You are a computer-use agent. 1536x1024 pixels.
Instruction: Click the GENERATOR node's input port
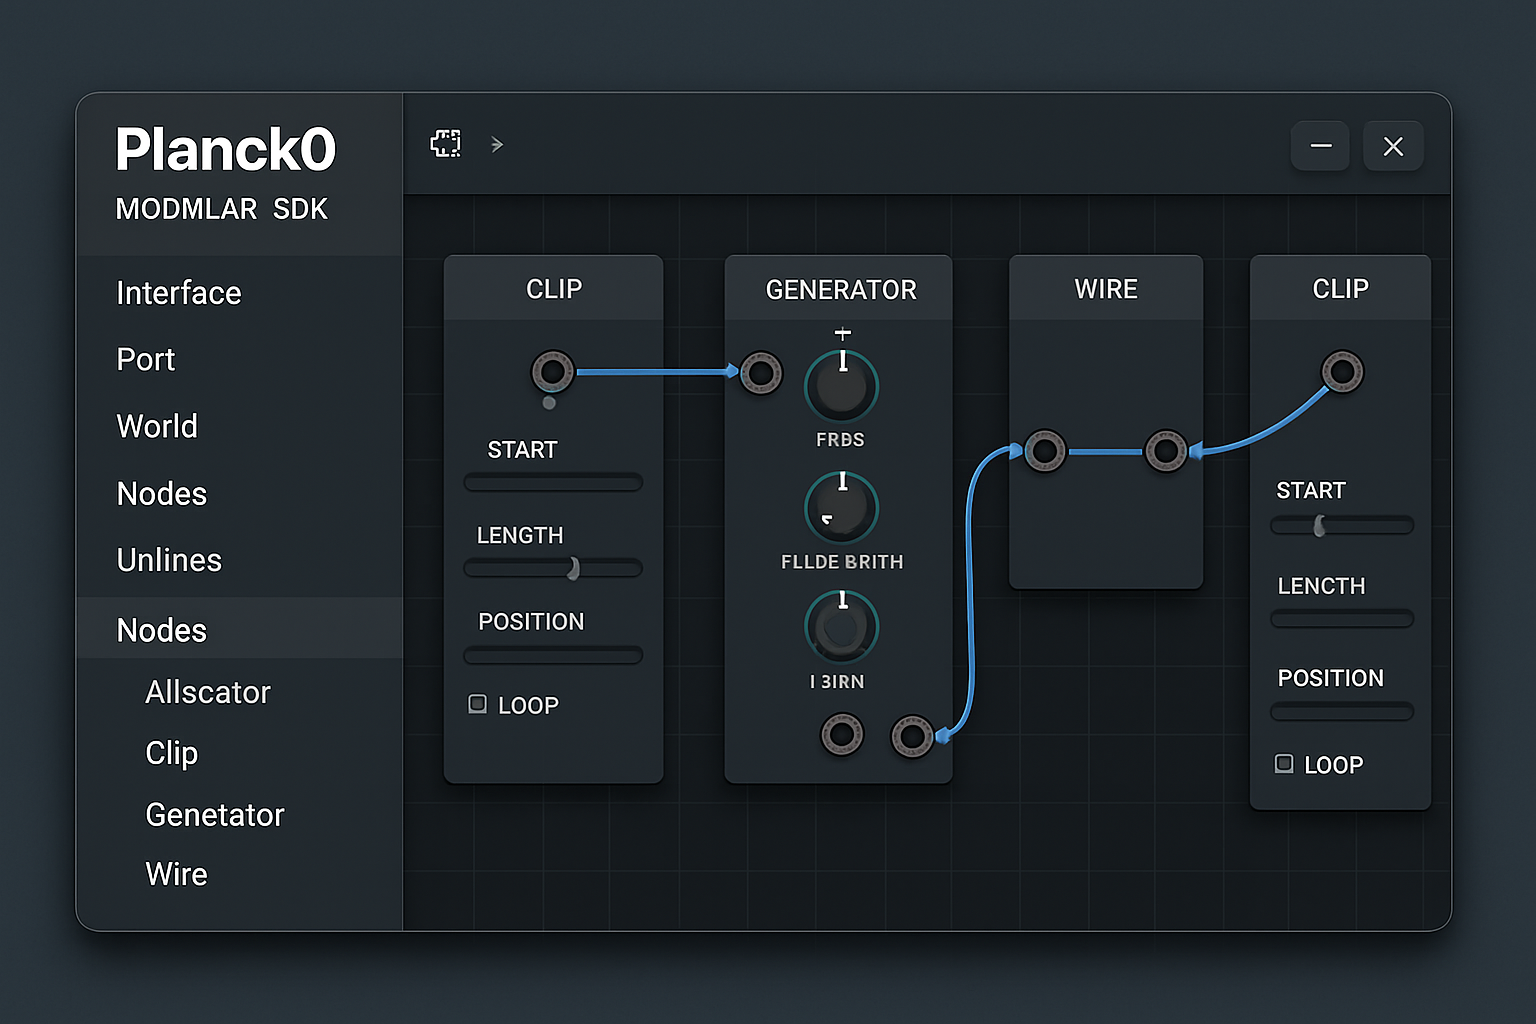click(x=761, y=373)
